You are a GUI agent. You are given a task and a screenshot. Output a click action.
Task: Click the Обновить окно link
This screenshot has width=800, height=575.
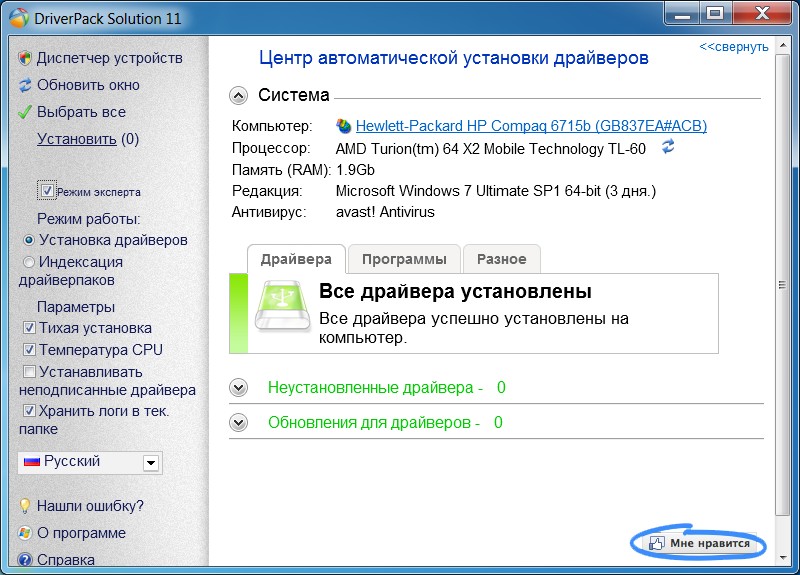[x=88, y=85]
